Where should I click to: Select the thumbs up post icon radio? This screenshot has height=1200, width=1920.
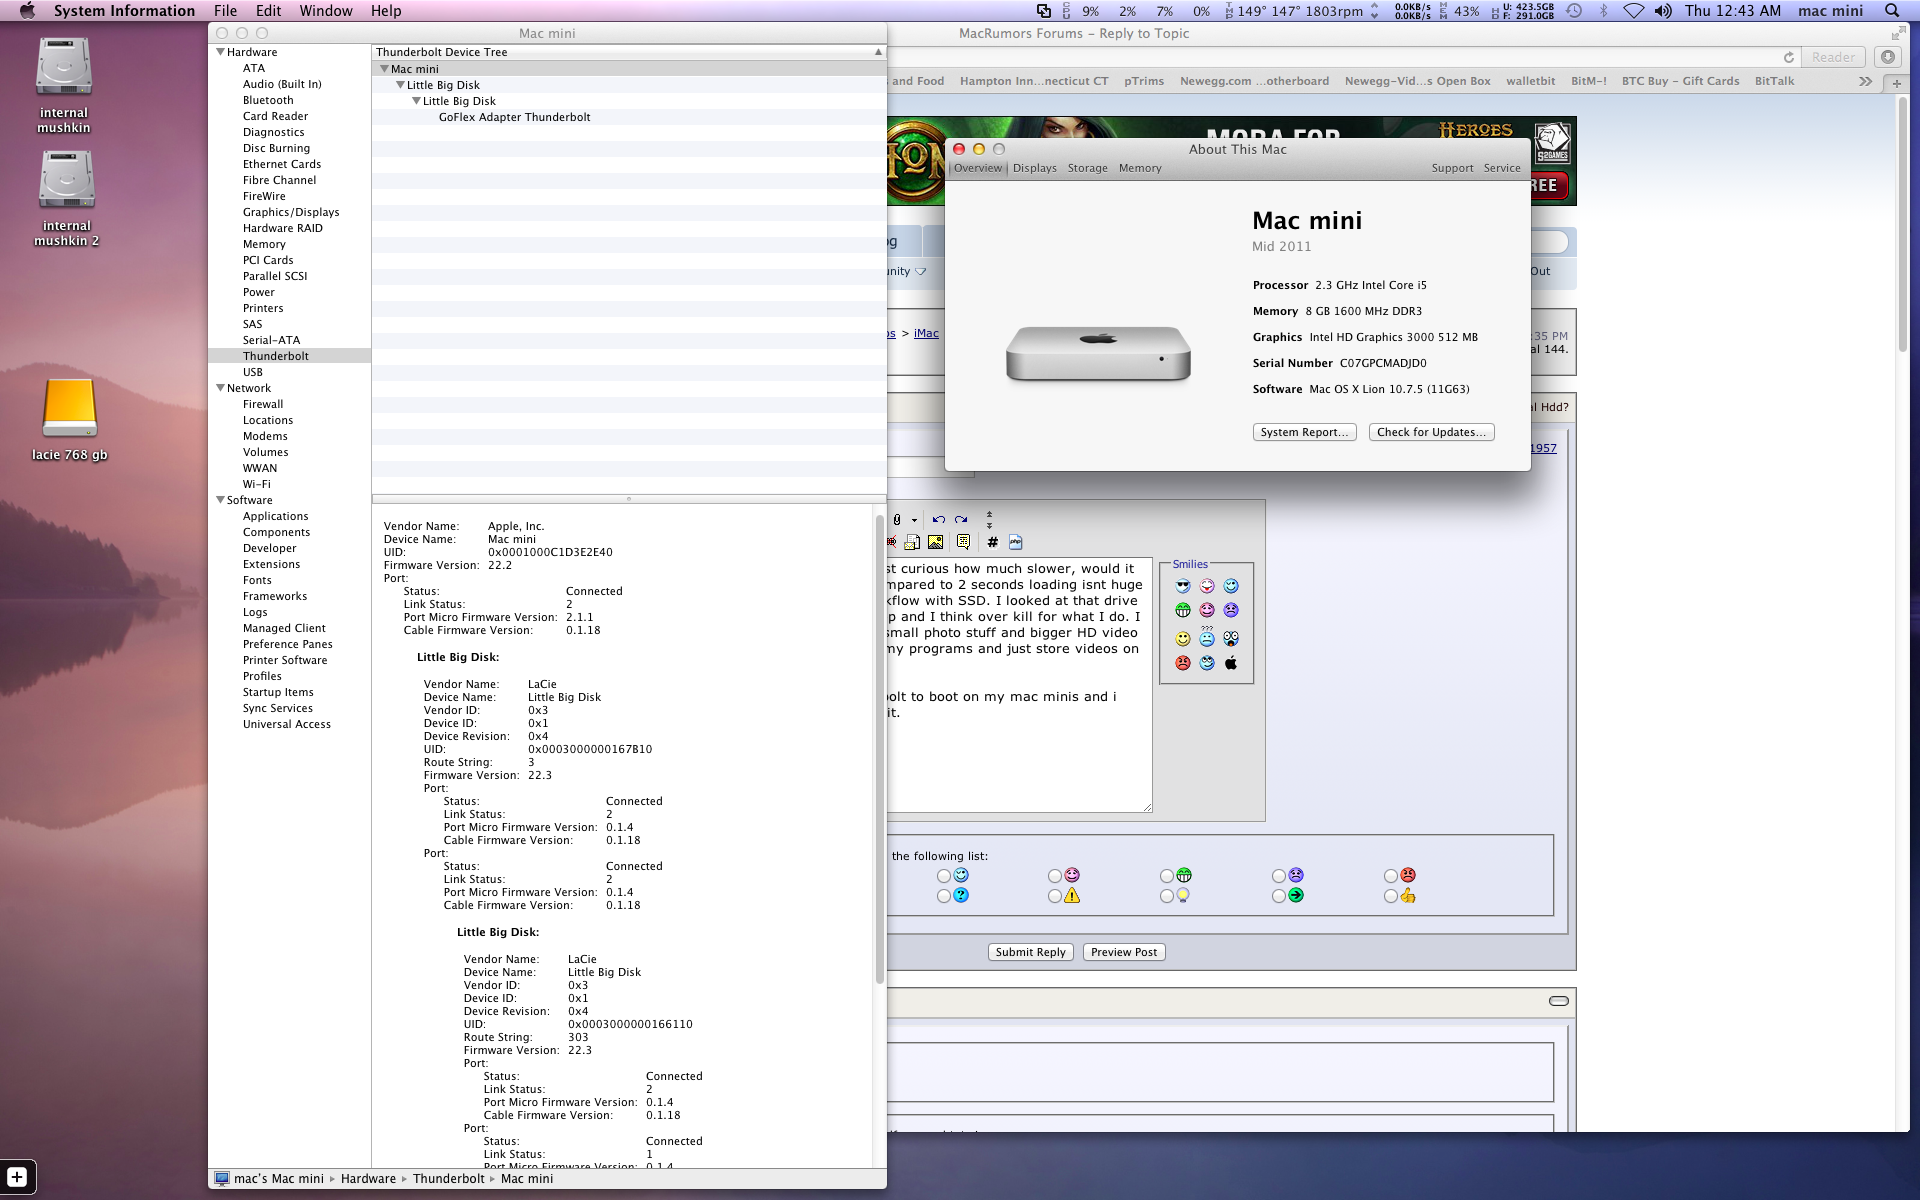(1391, 896)
